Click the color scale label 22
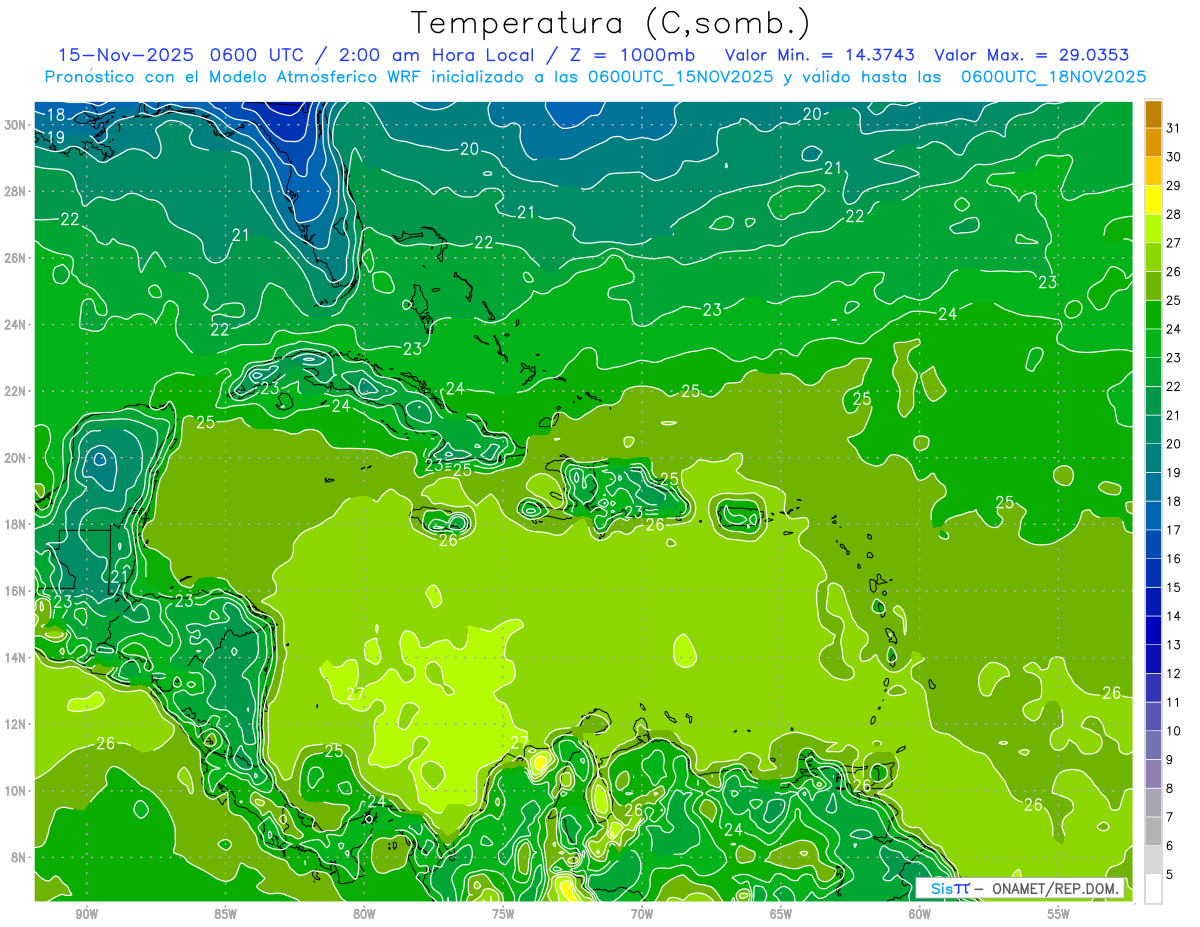1200x927 pixels. [x=1174, y=386]
